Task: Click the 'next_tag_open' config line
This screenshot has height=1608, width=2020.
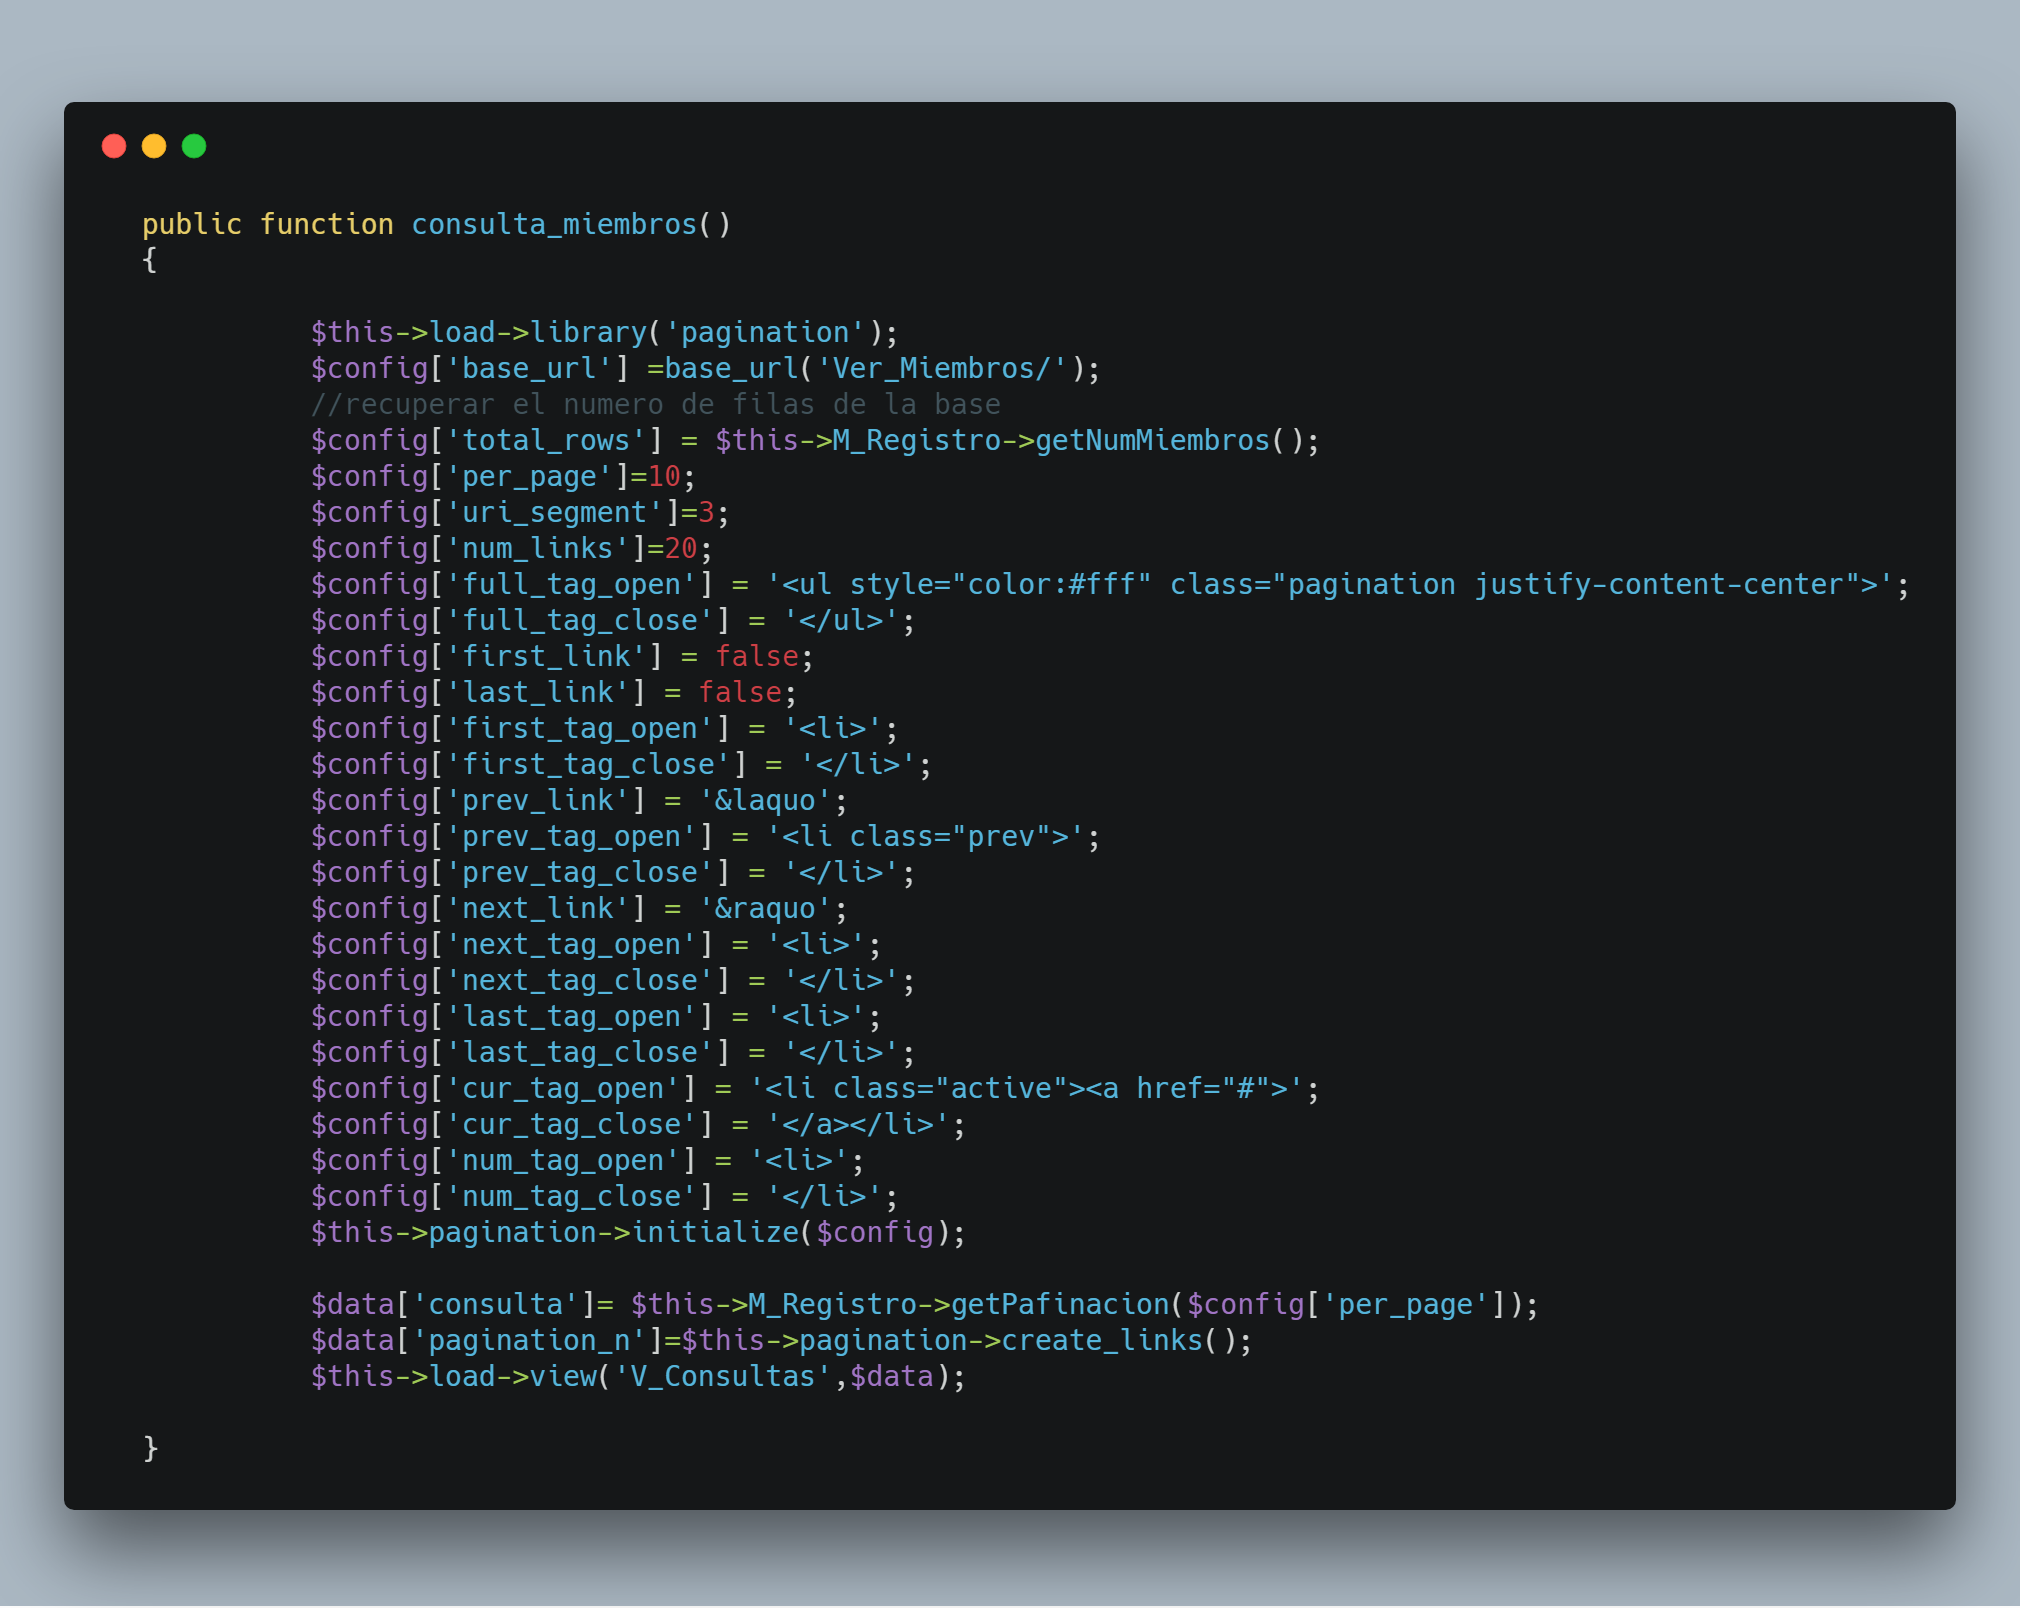Action: (x=596, y=944)
